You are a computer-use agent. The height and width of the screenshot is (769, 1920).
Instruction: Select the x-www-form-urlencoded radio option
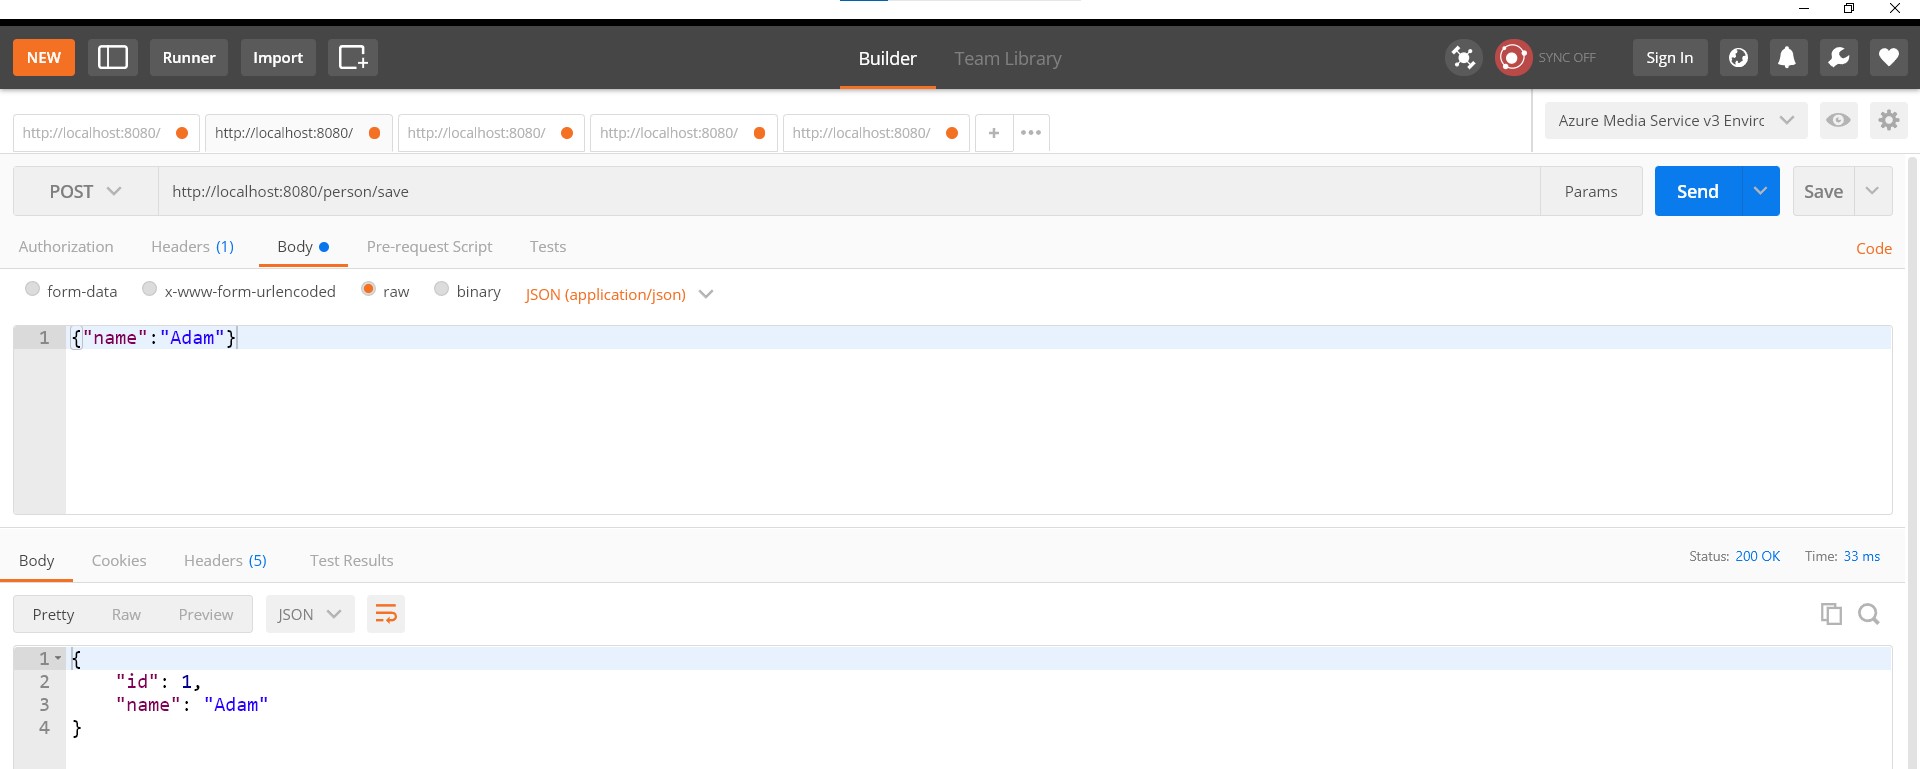[x=150, y=289]
